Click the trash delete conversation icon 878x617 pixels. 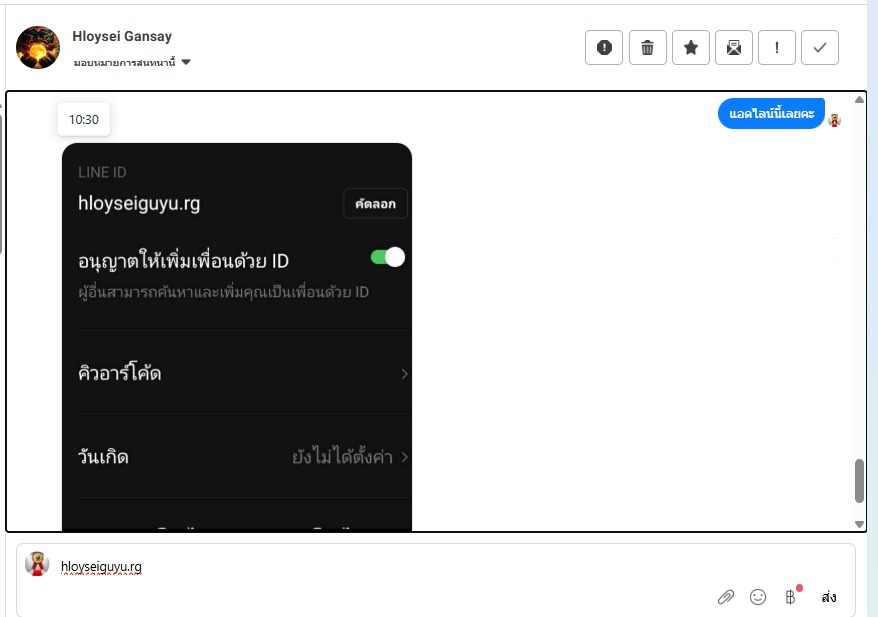click(647, 48)
